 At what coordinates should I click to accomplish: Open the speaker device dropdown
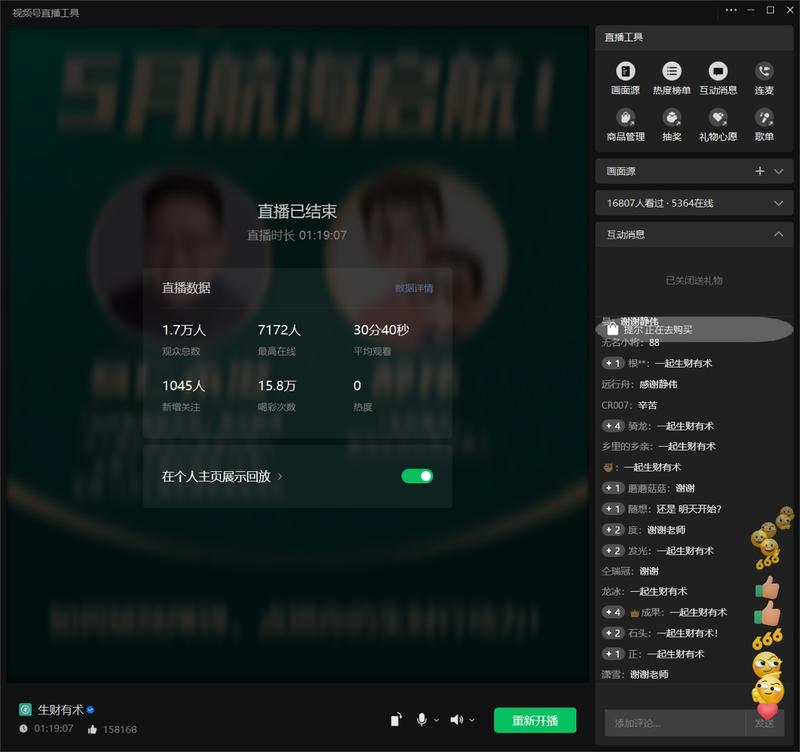472,720
